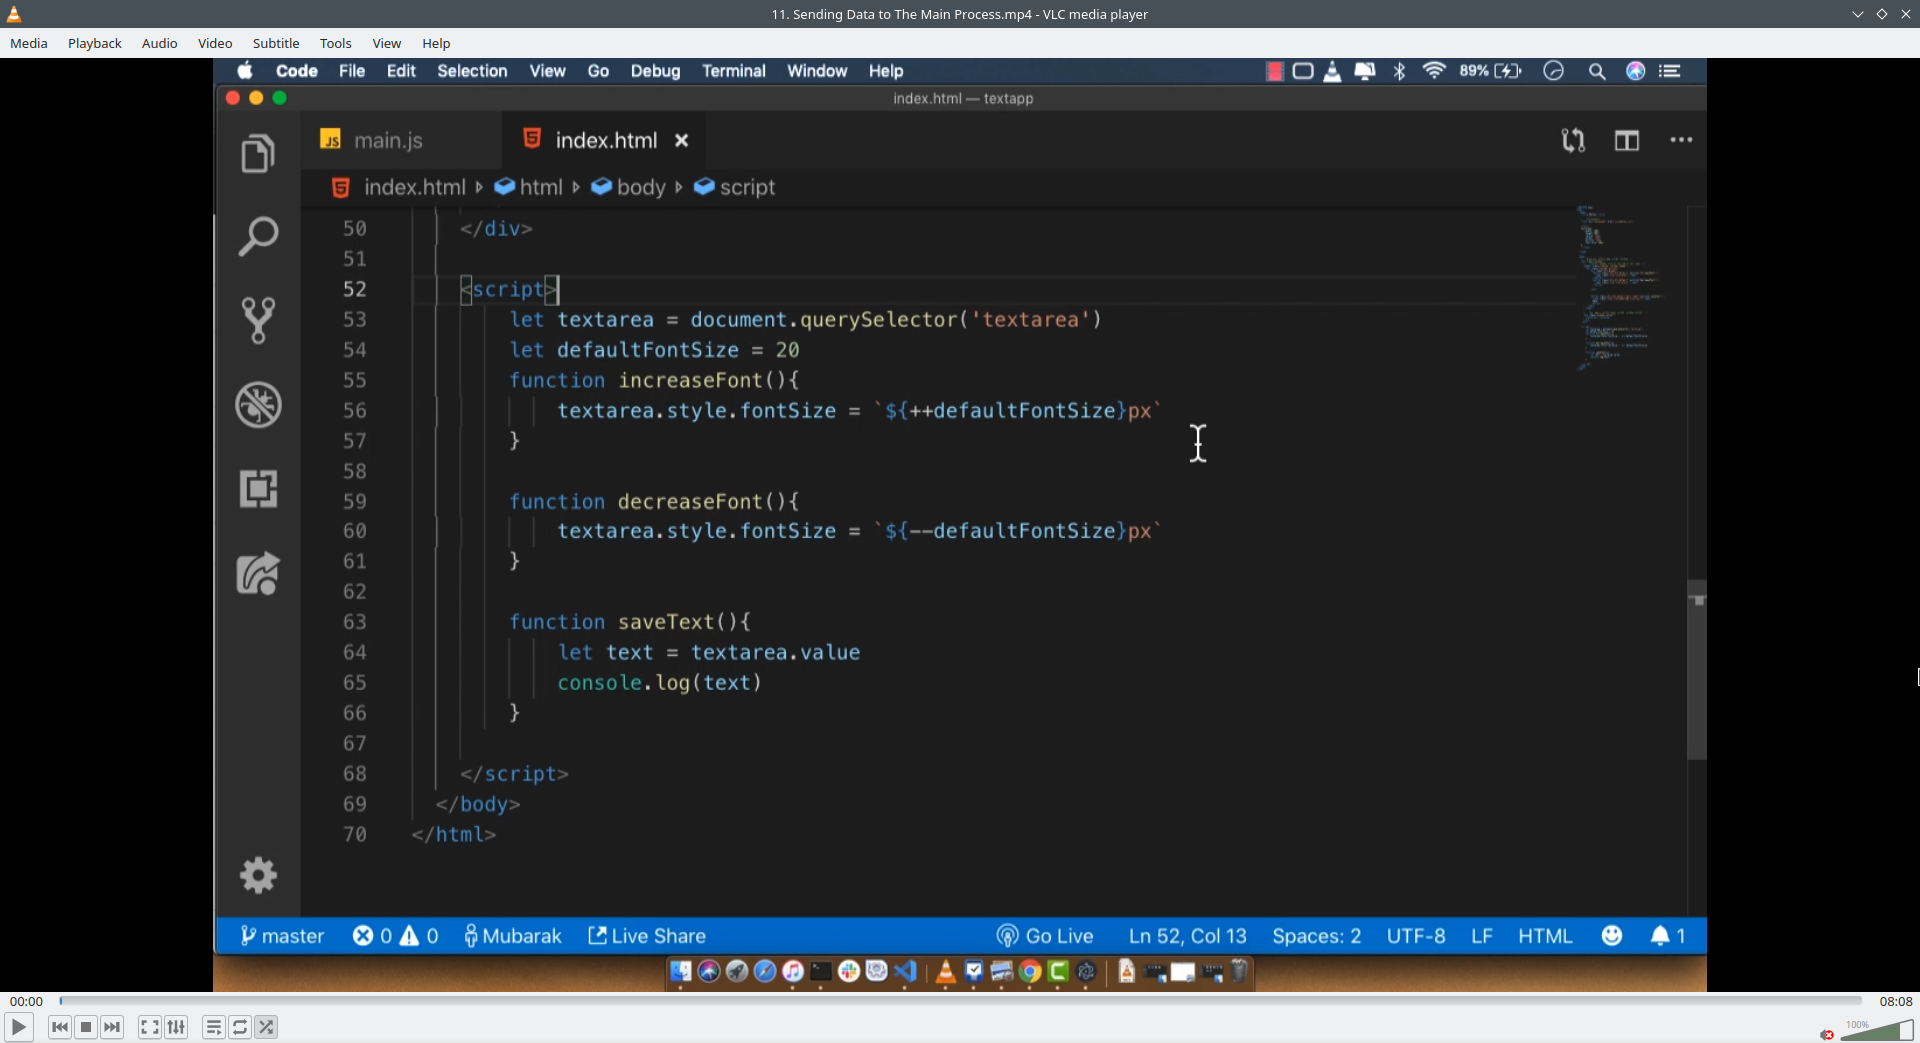Click the Finder icon in the Dock
The image size is (1920, 1043).
click(x=681, y=972)
